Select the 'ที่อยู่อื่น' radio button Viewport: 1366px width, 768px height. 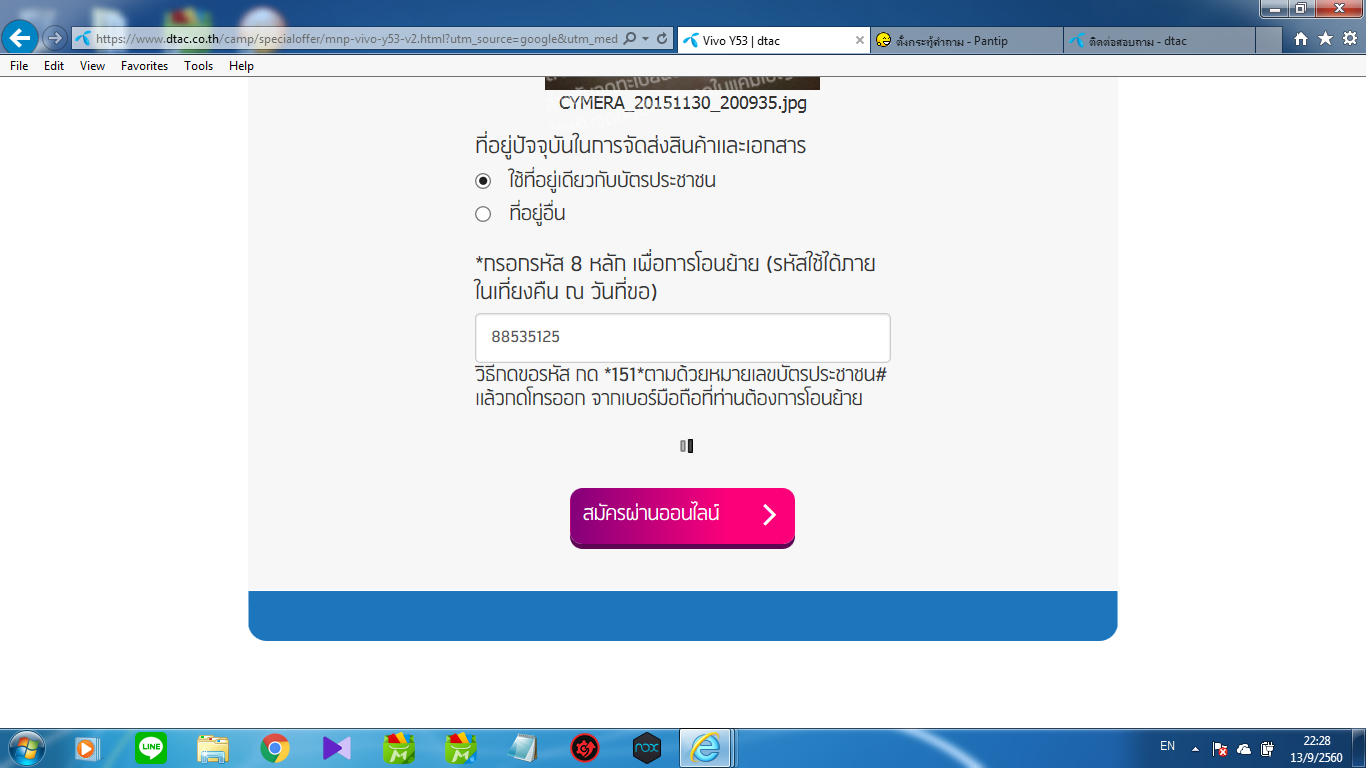click(x=483, y=214)
